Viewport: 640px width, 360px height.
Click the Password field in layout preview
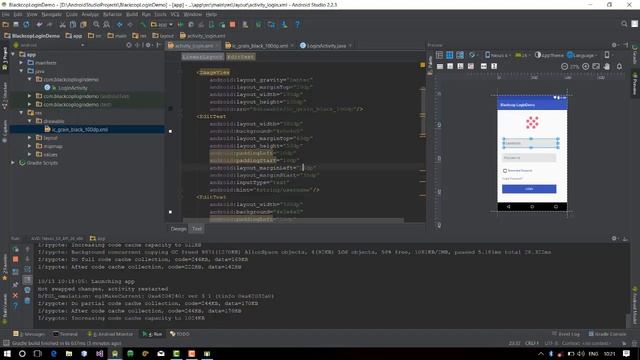point(529,158)
